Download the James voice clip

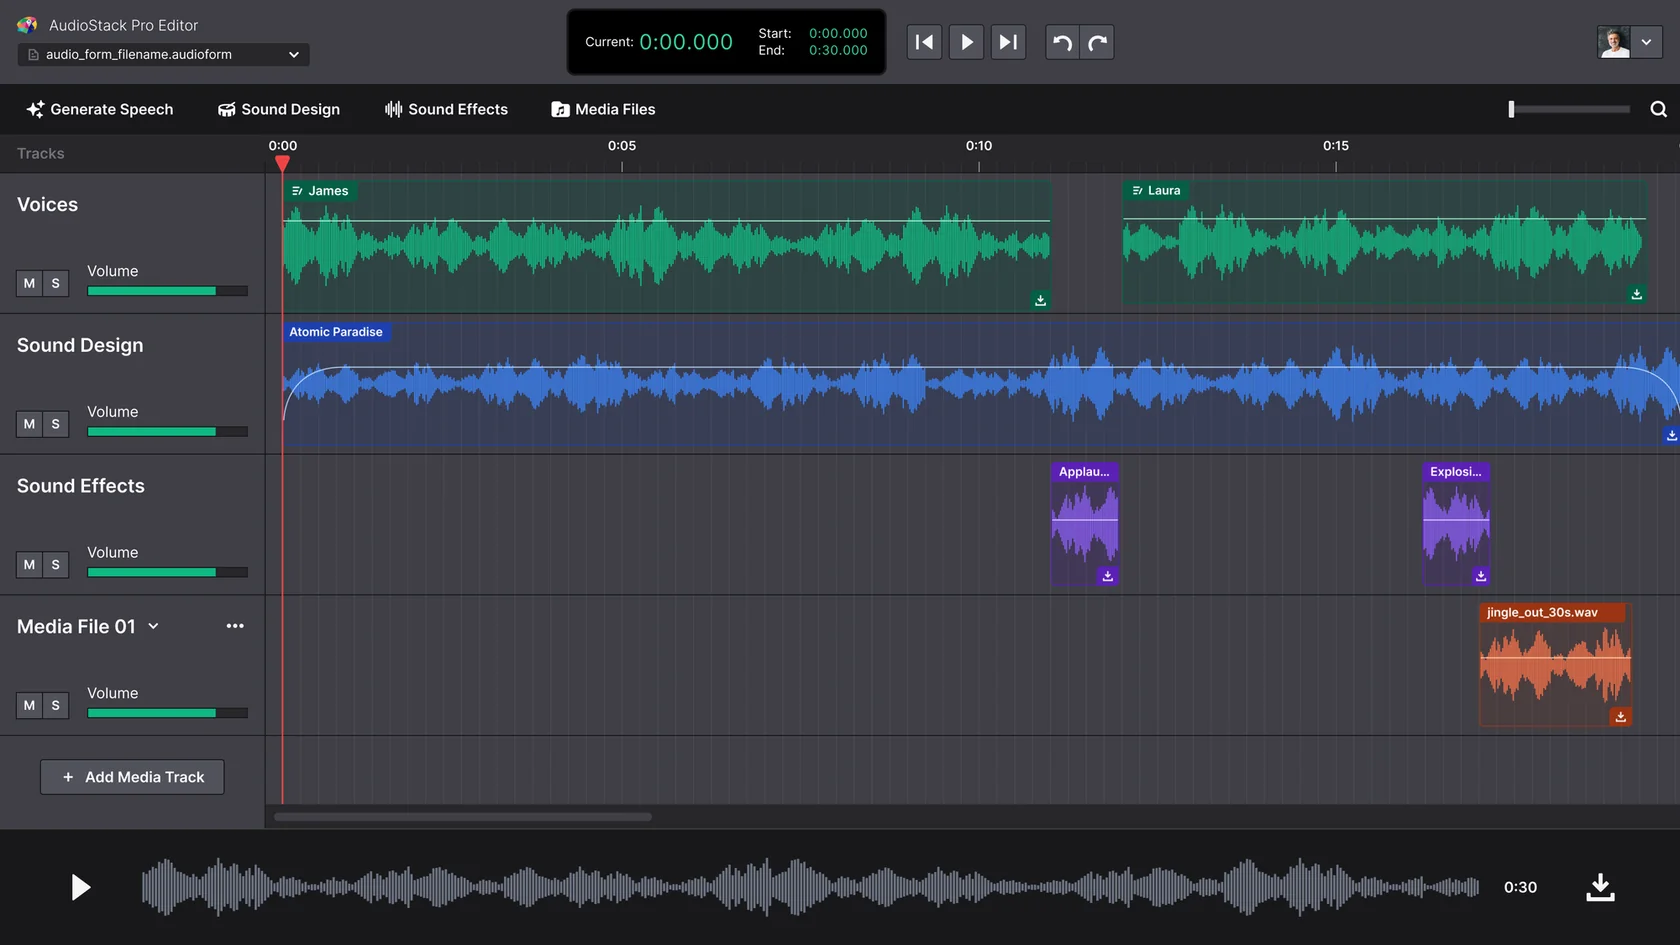(x=1040, y=300)
